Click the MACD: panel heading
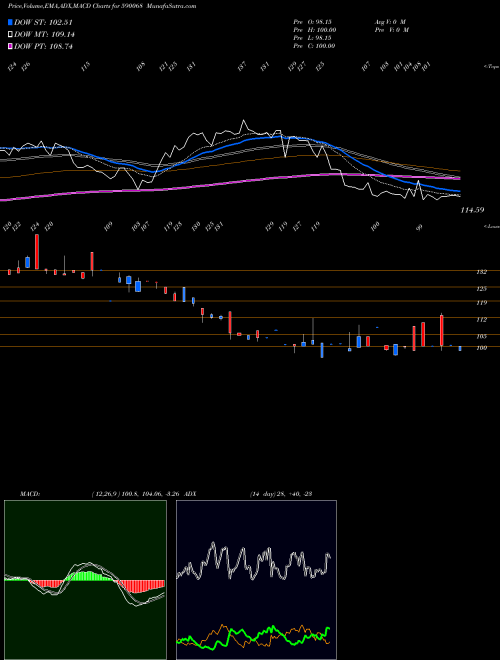 tap(30, 494)
